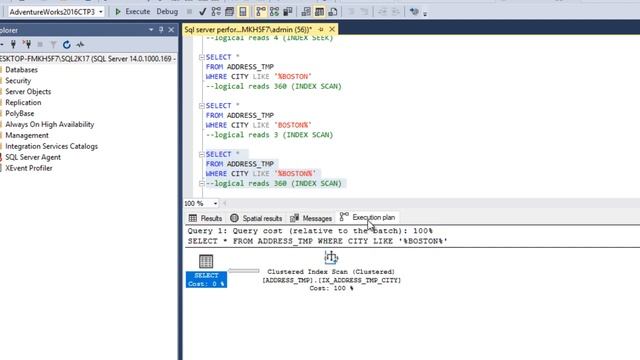Screen dimensions: 640x360
Task: Collapse the '%BOSTON%' SELECT block
Action: [201, 154]
